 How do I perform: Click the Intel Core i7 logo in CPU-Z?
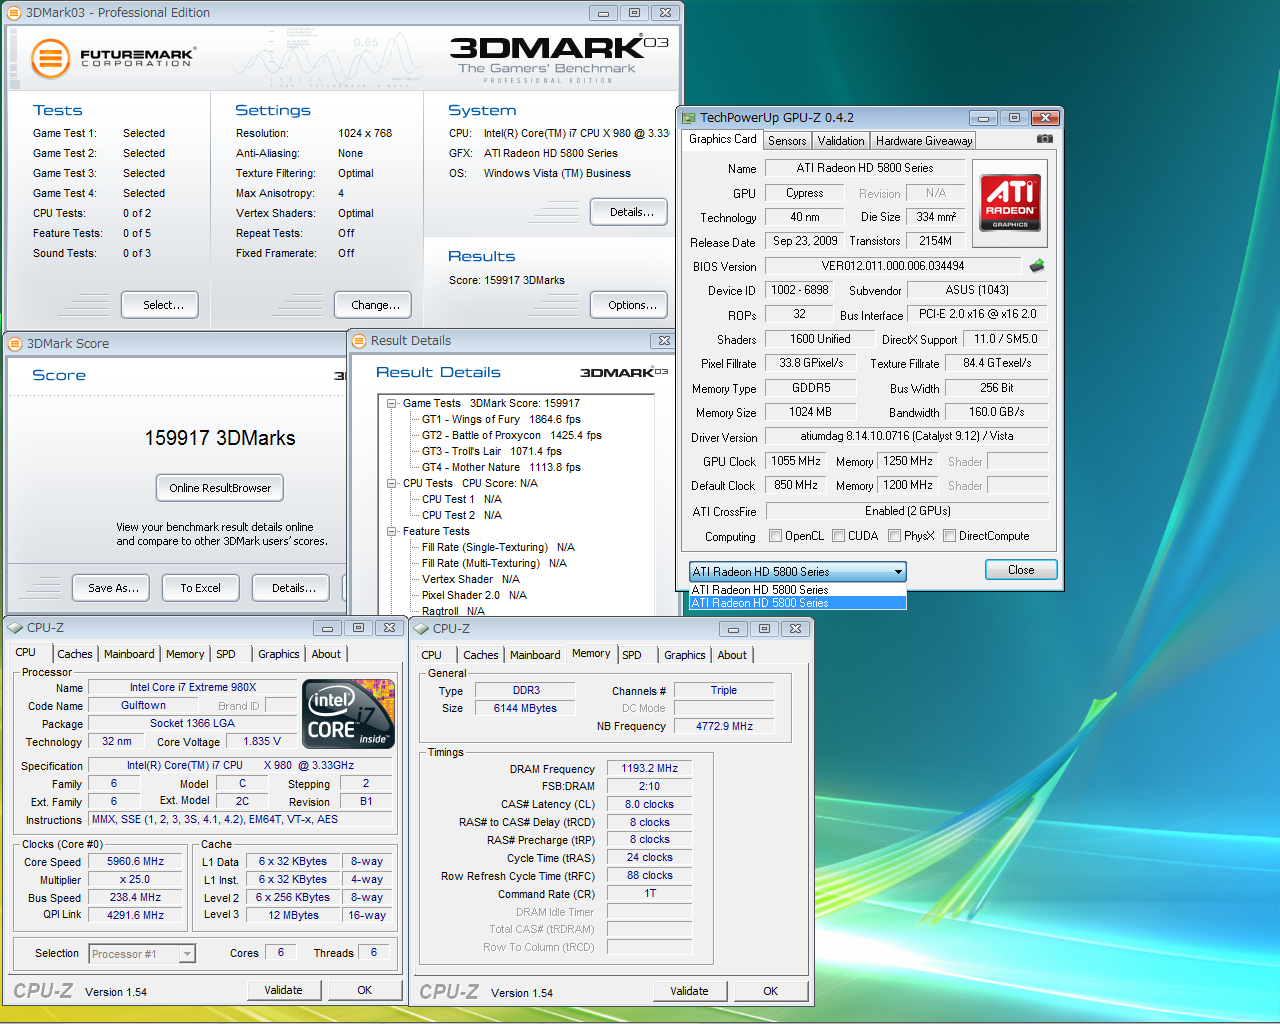click(349, 714)
